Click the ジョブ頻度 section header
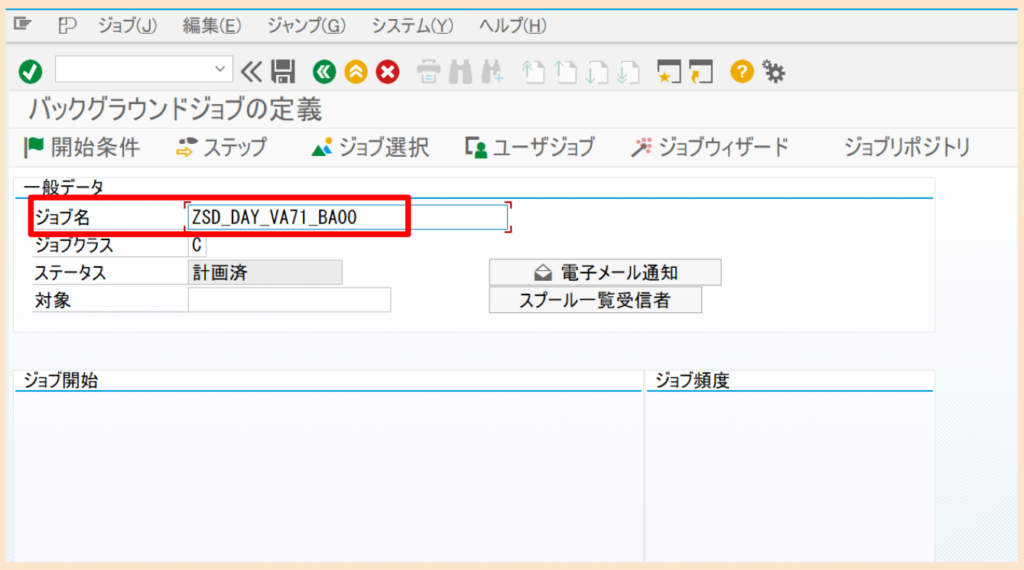This screenshot has height=570, width=1024. tap(692, 381)
